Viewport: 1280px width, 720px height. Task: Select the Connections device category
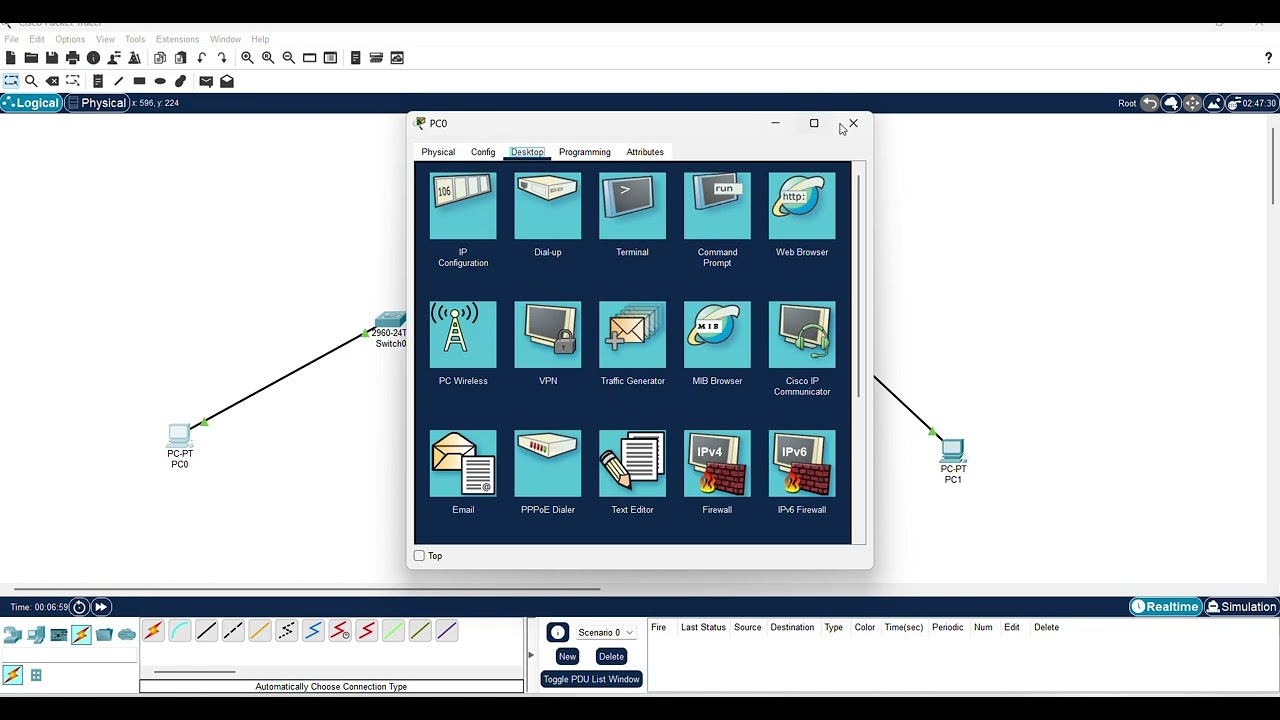(81, 634)
